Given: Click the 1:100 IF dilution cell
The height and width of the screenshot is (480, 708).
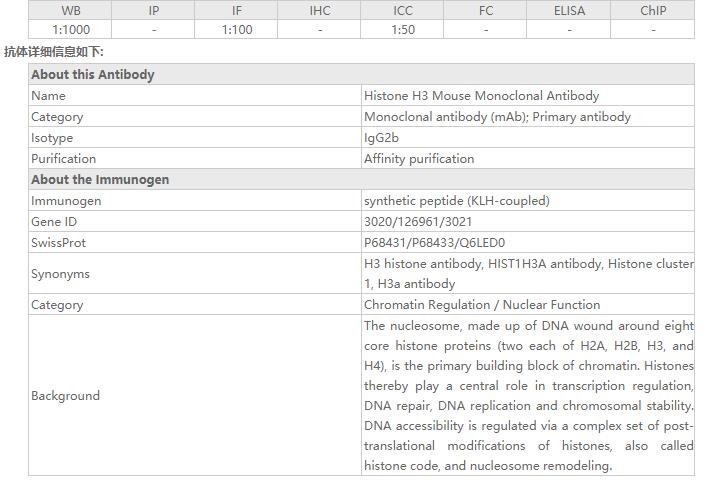Looking at the screenshot, I should click(x=237, y=30).
